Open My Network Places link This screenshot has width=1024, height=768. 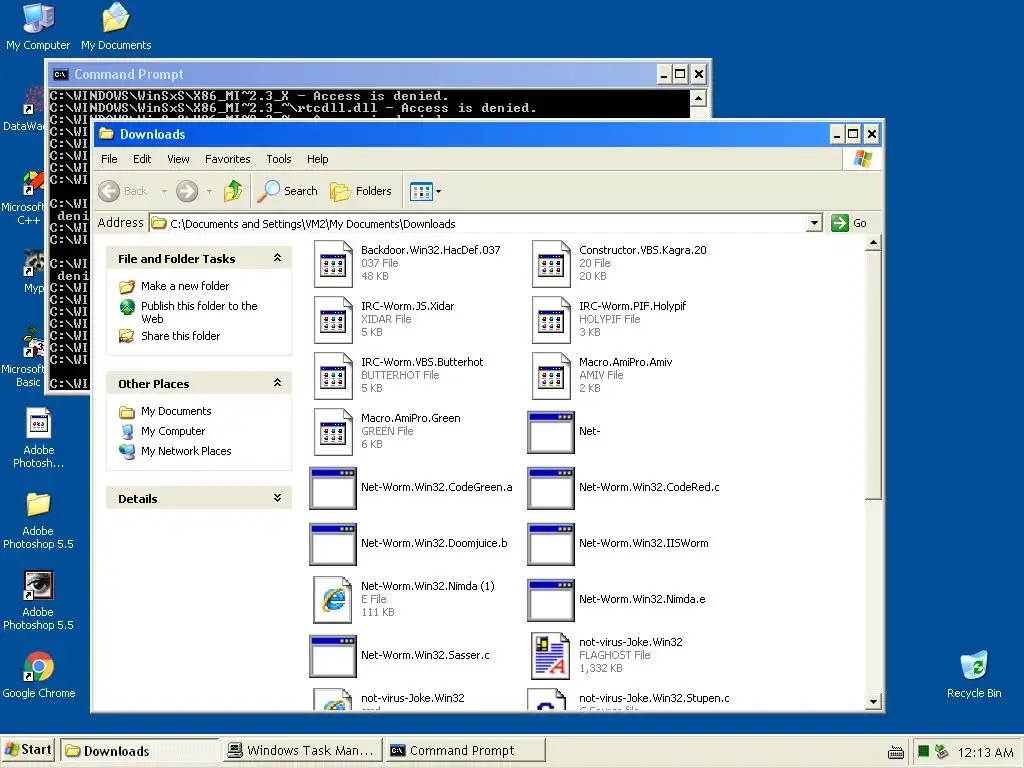click(186, 451)
